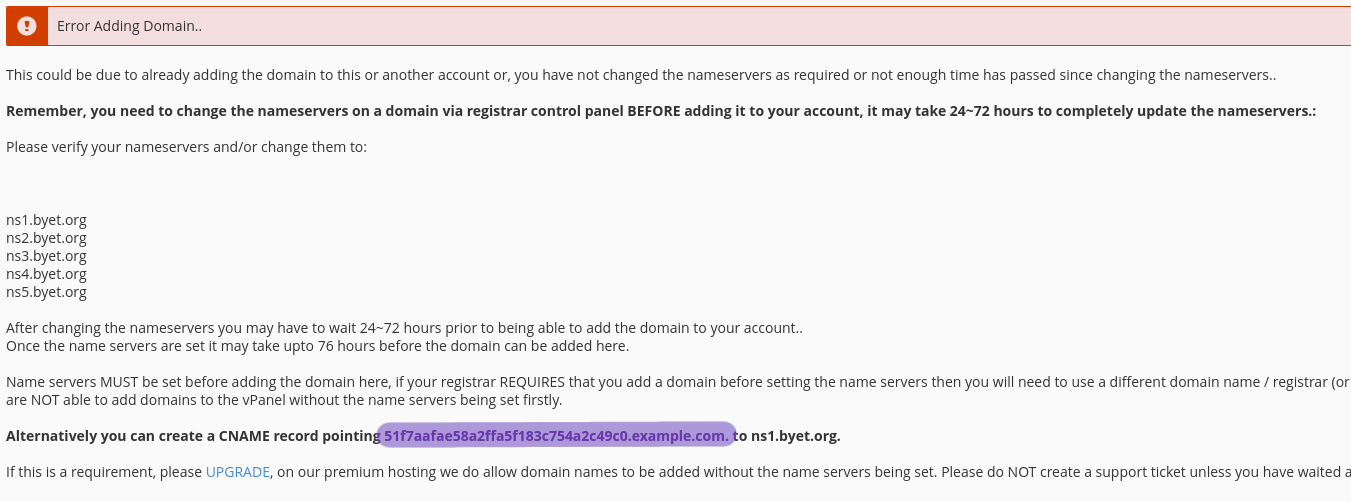Click the "are NOT able to add domains" line

[284, 400]
